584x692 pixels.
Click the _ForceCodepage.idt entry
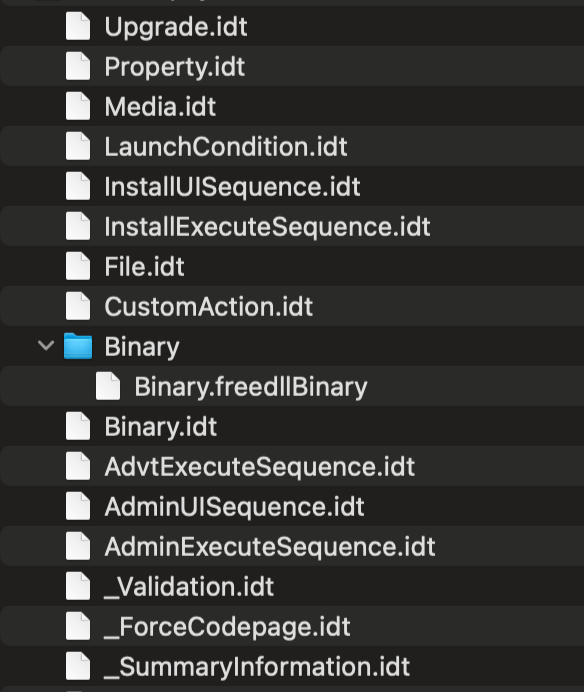pyautogui.click(x=227, y=628)
